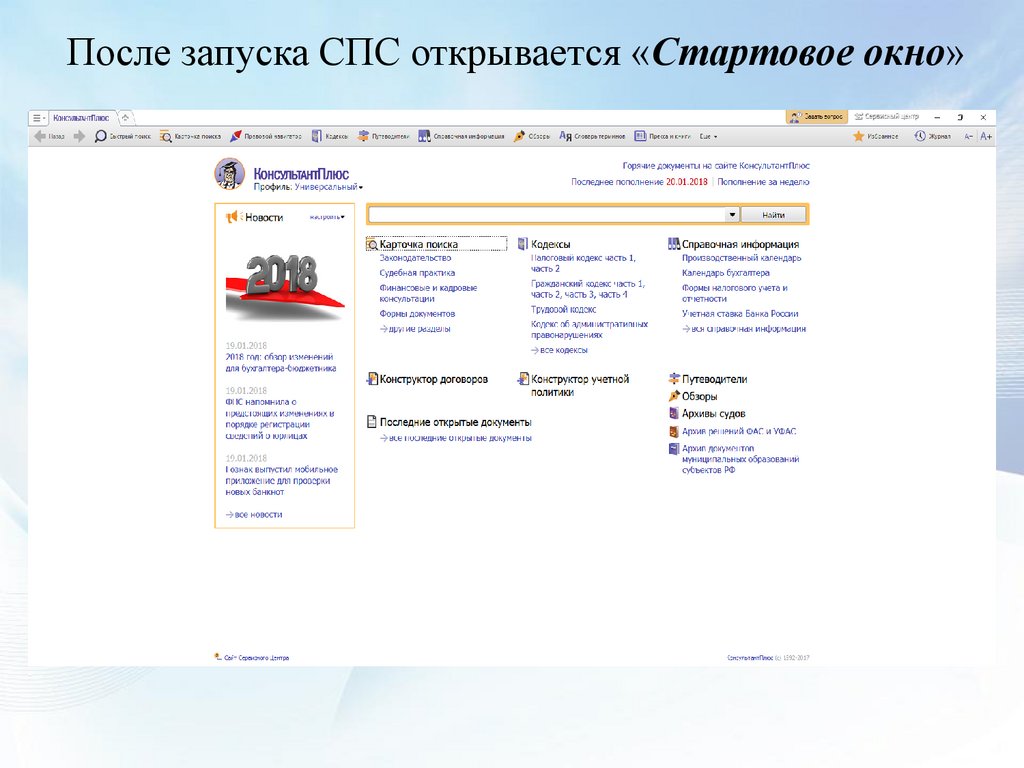
Task: Open the home tab icon beside КонсультантПлюс tab
Action: [125, 118]
